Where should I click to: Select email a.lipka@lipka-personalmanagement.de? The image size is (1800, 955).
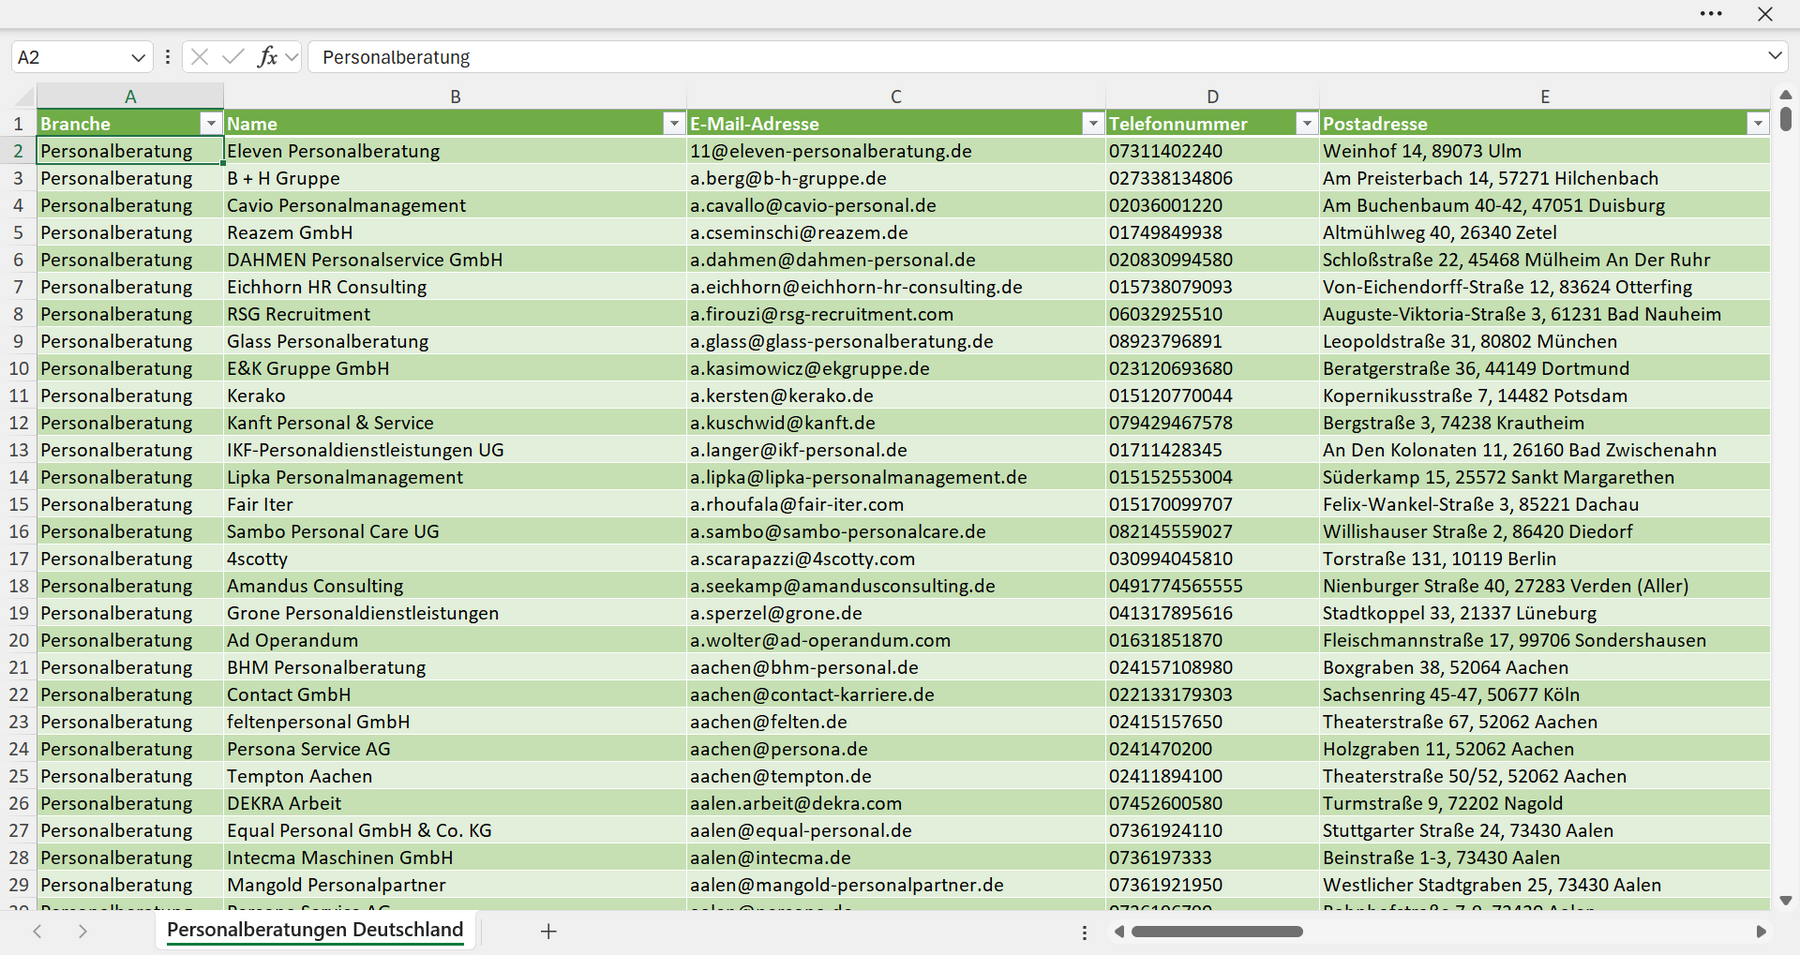(896, 477)
